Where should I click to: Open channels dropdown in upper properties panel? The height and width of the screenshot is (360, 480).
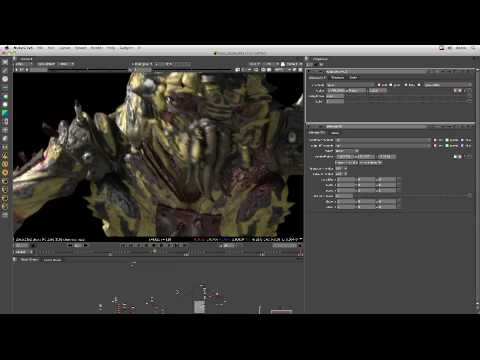point(350,85)
